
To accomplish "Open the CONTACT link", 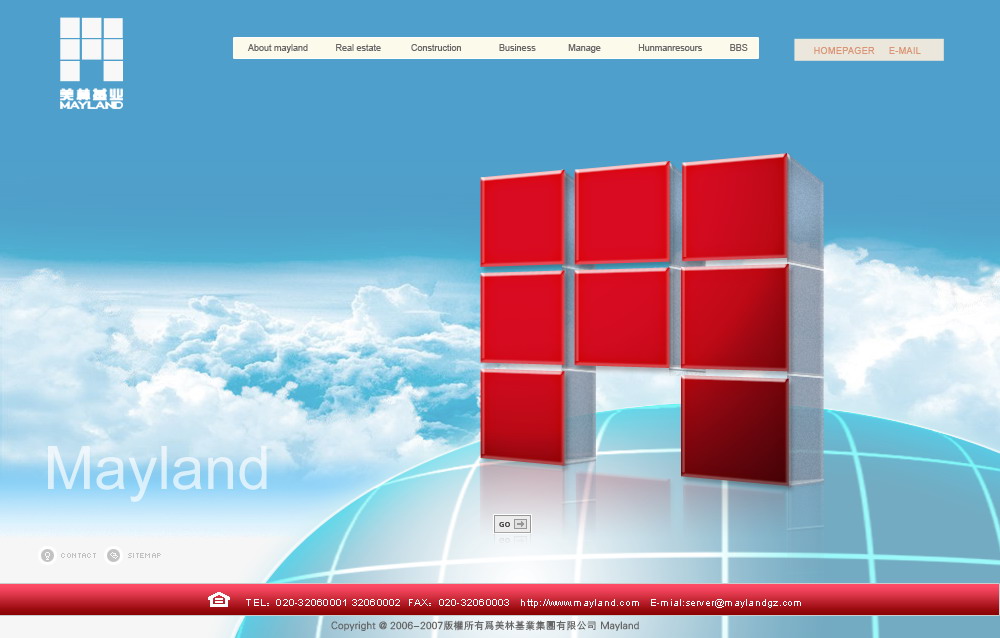I will click(x=78, y=556).
